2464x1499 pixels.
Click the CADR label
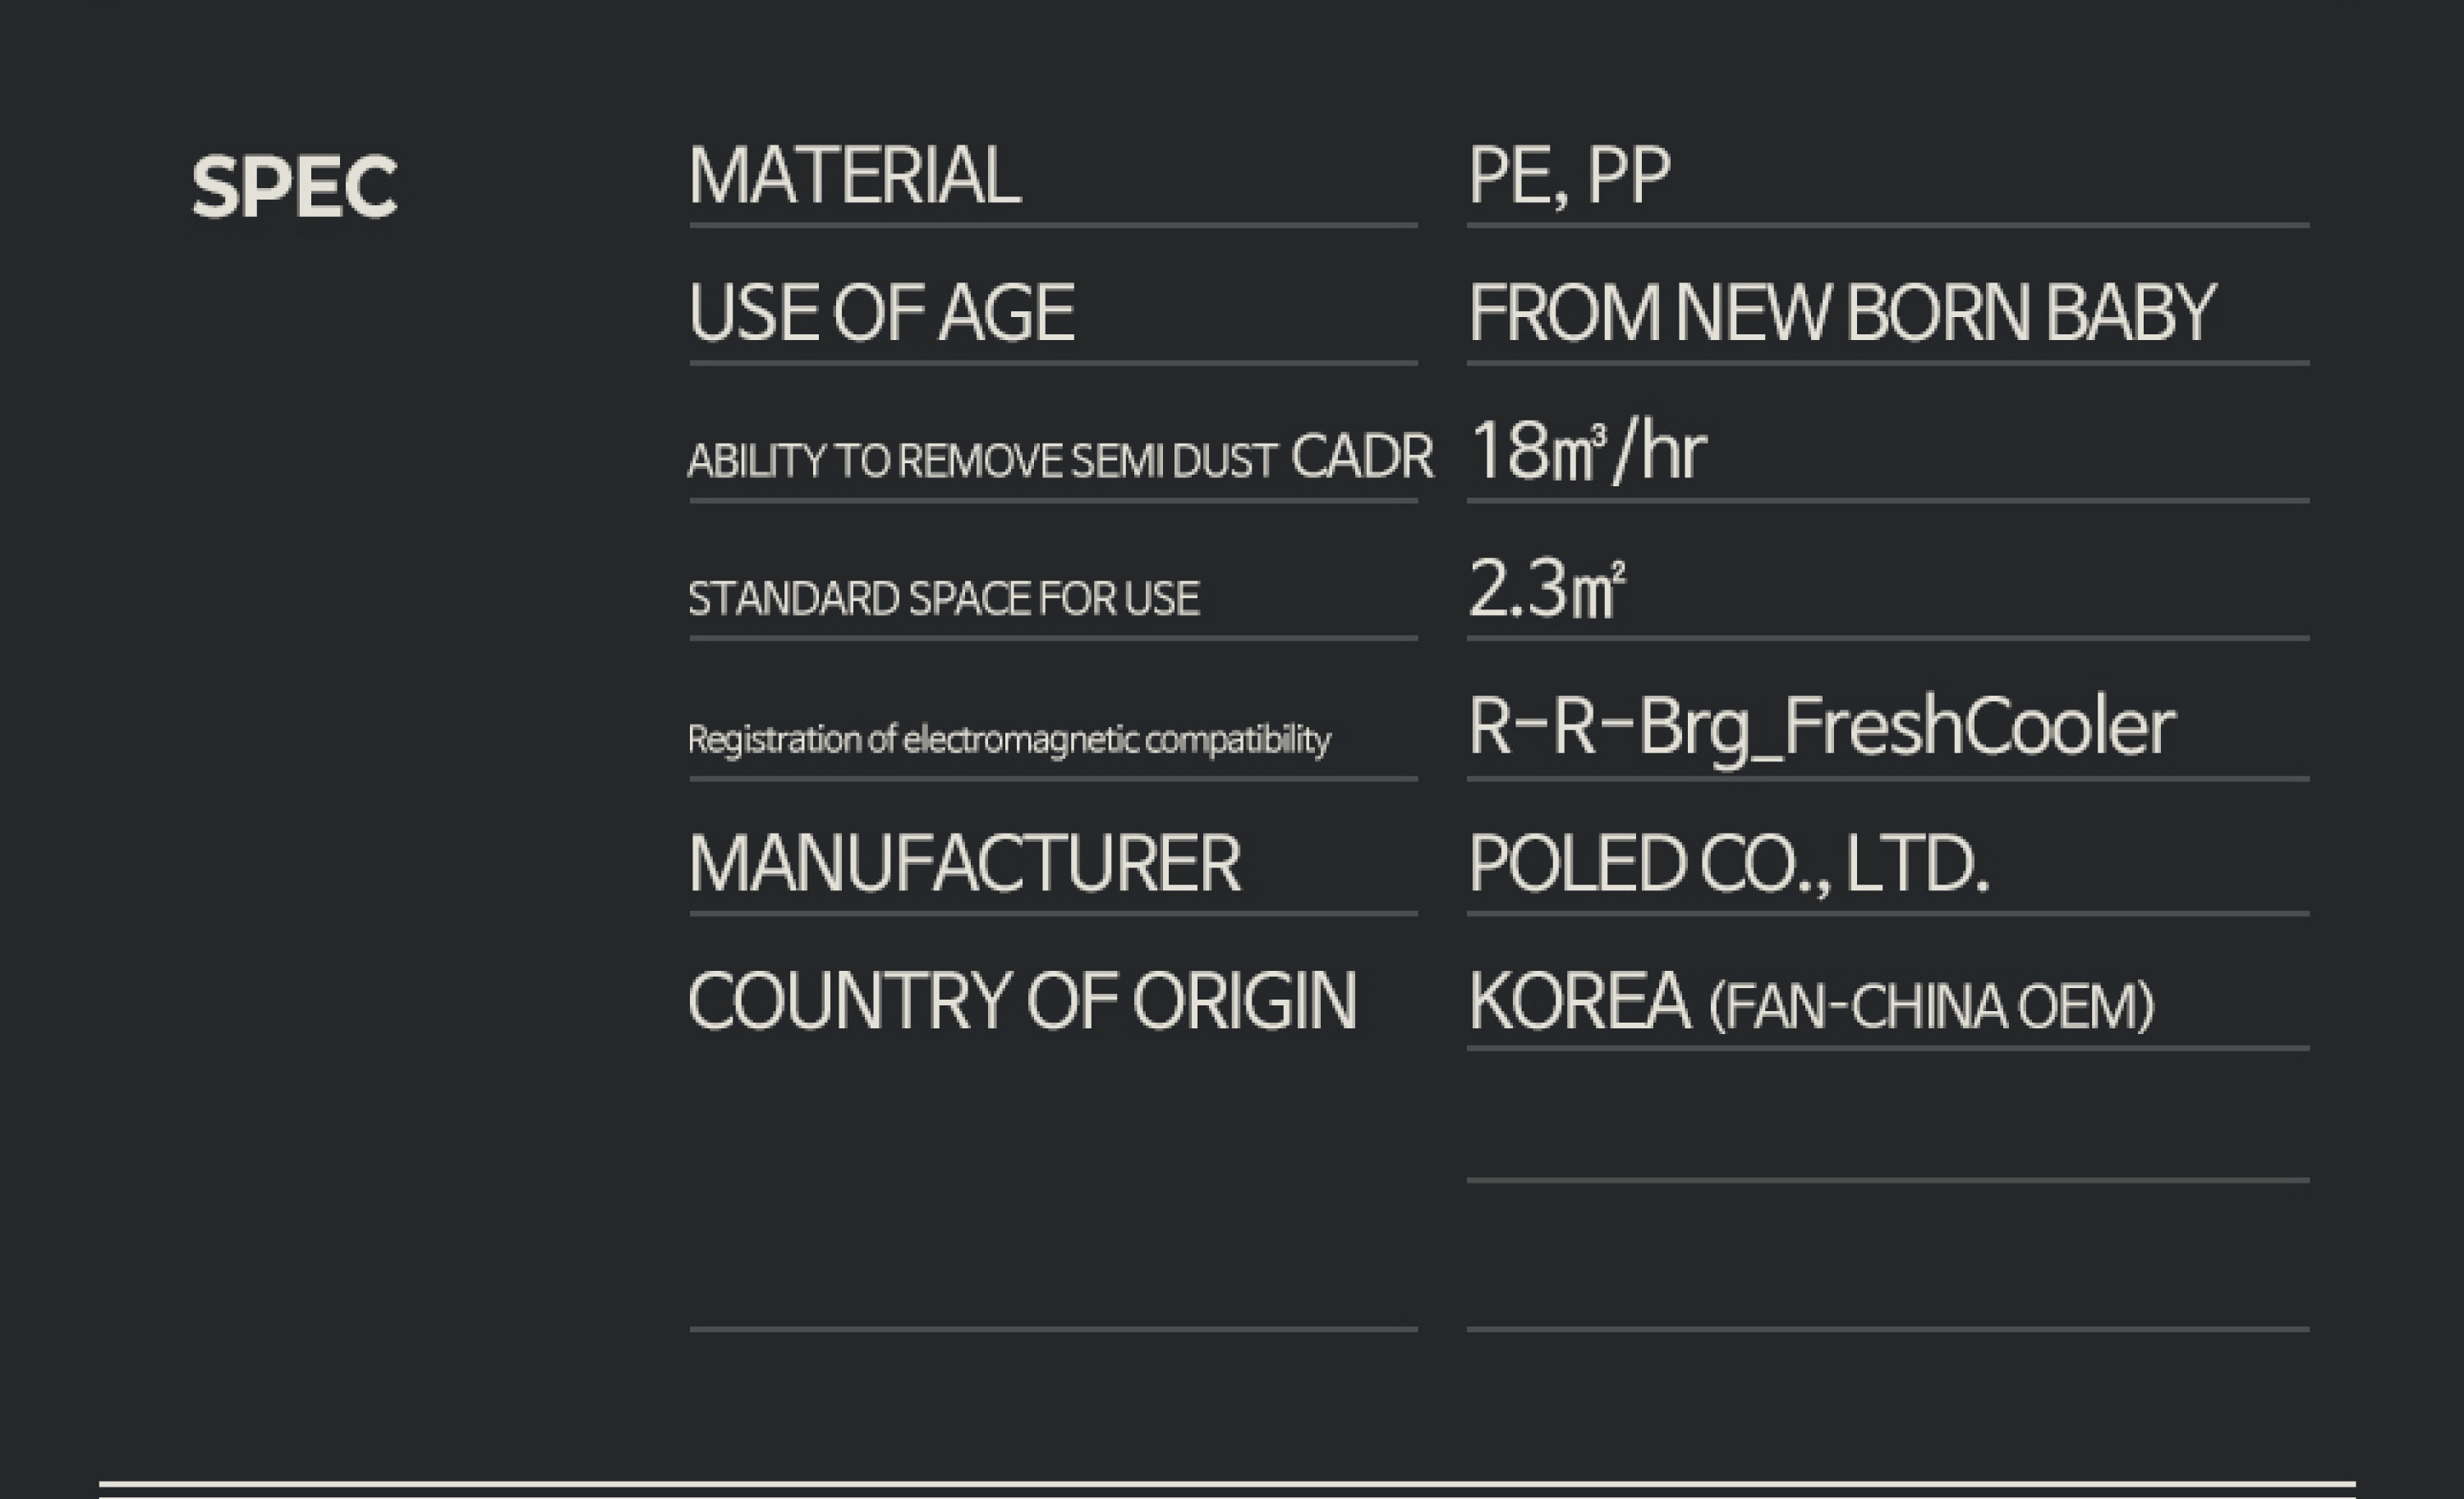point(1361,457)
